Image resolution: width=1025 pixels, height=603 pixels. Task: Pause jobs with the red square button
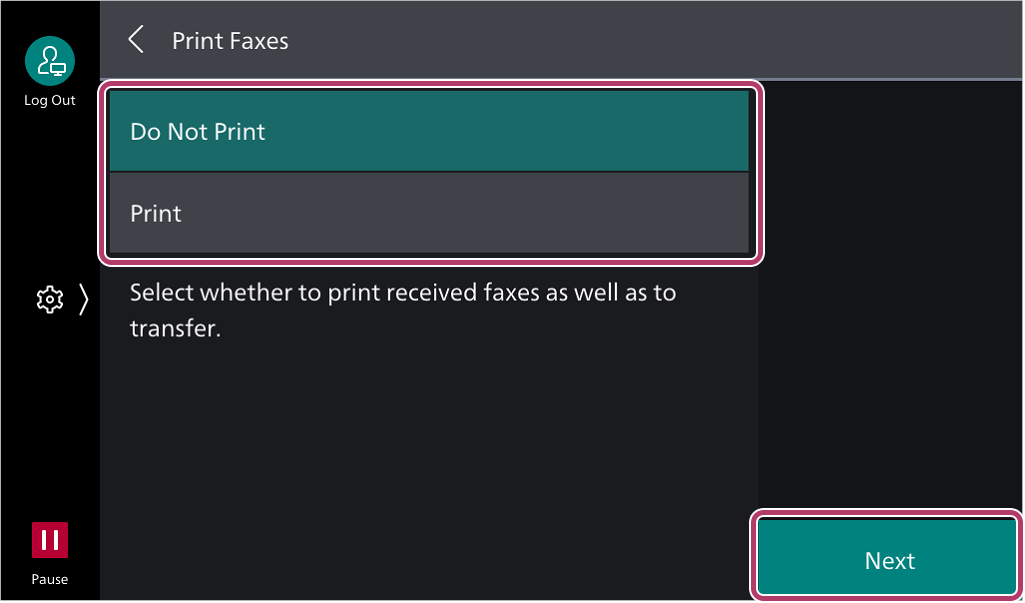coord(50,540)
